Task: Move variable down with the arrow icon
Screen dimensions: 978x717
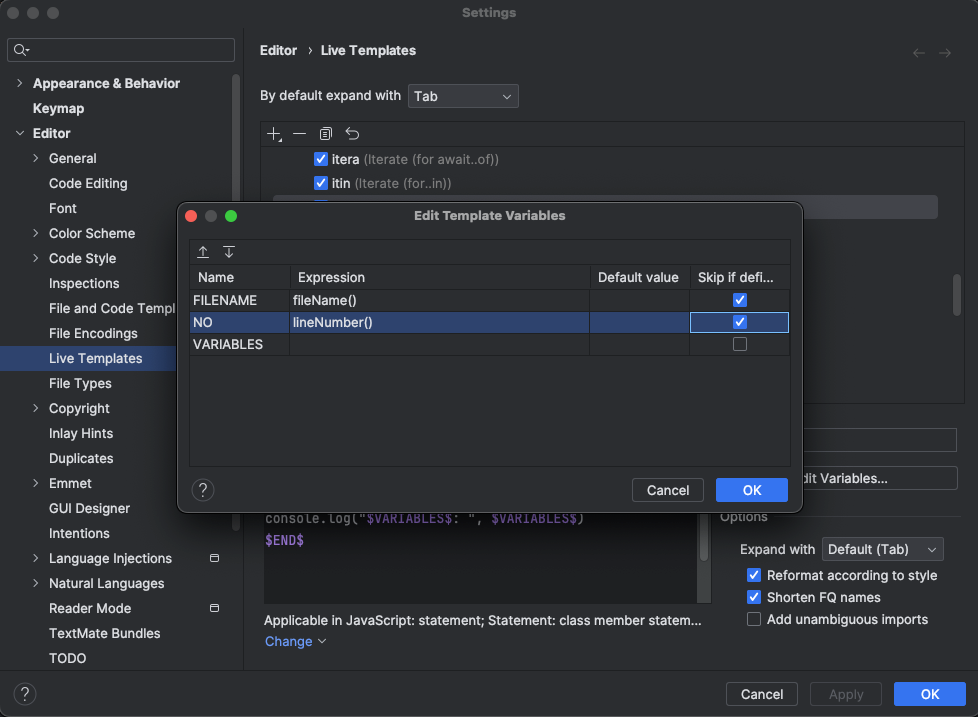Action: click(229, 252)
